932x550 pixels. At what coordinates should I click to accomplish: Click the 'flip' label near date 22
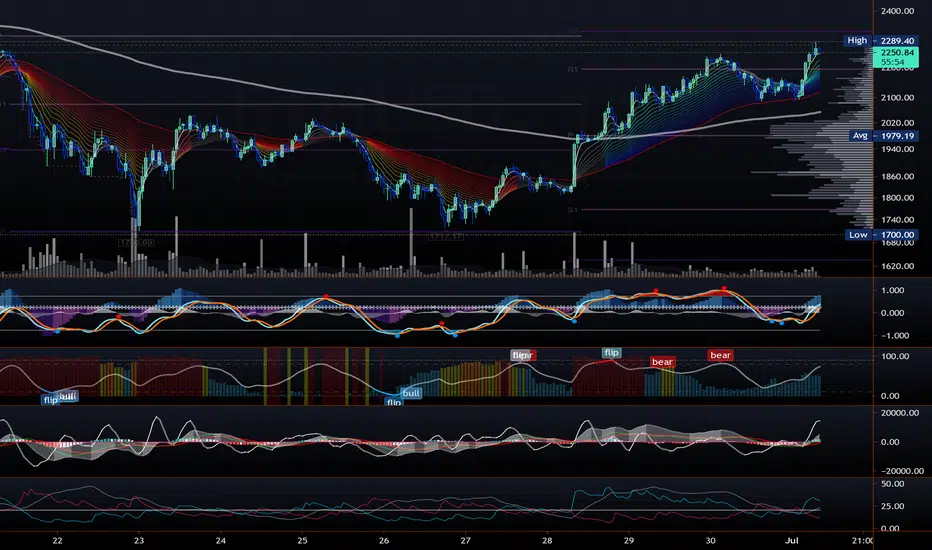(51, 400)
